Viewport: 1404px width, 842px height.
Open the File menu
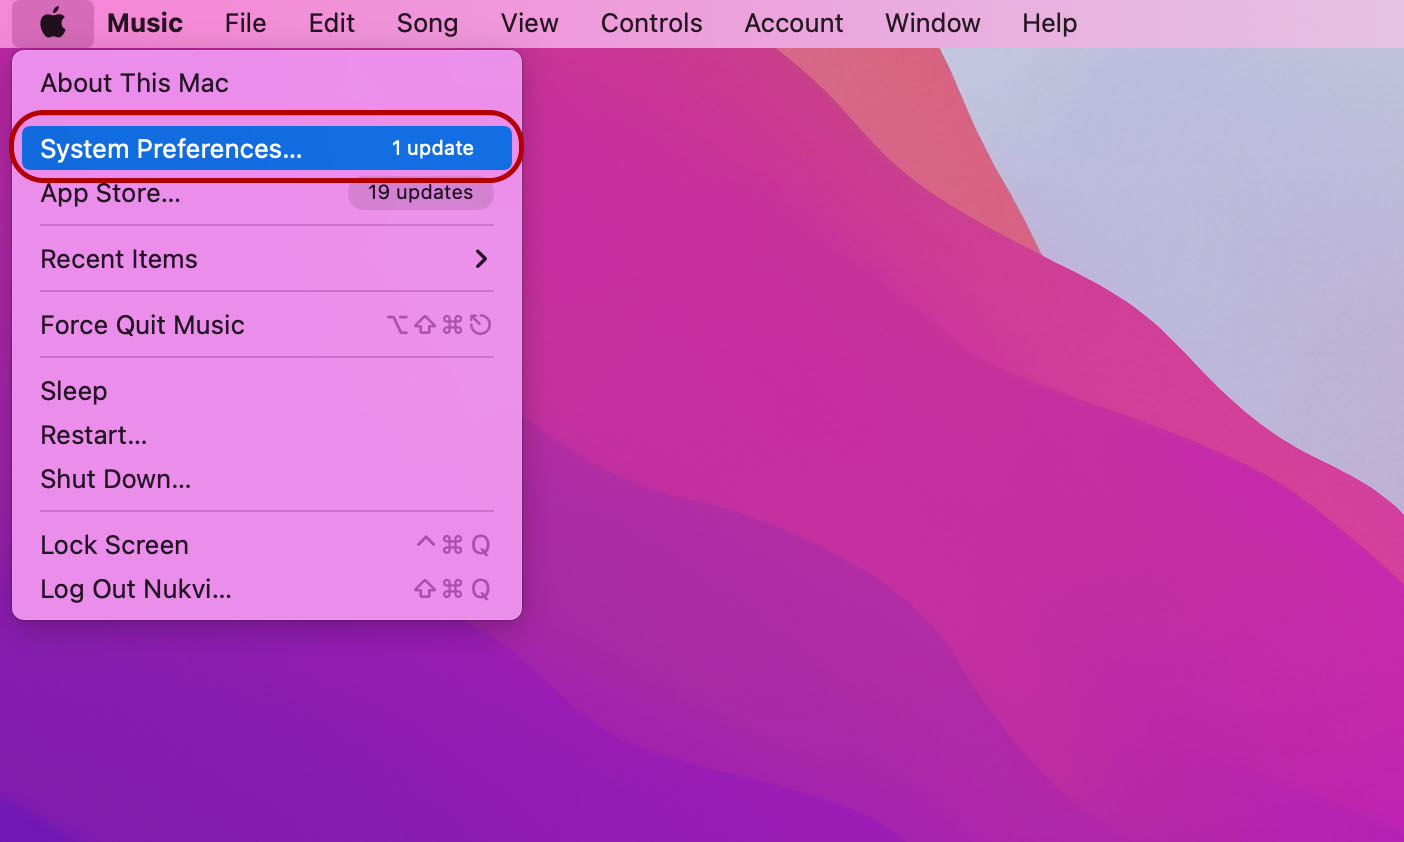coord(245,23)
